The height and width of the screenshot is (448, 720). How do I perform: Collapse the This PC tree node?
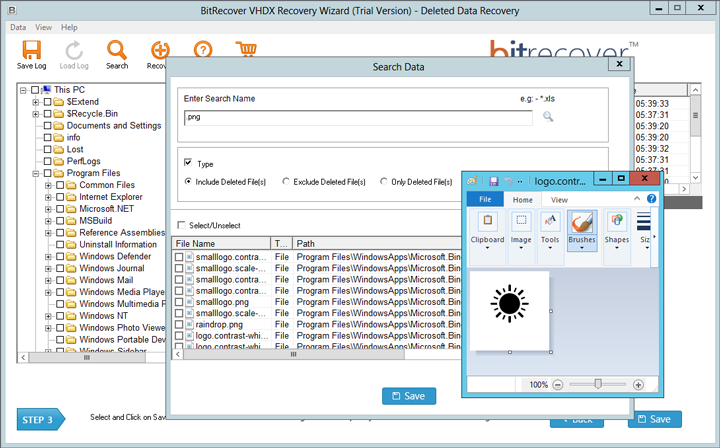[x=23, y=90]
